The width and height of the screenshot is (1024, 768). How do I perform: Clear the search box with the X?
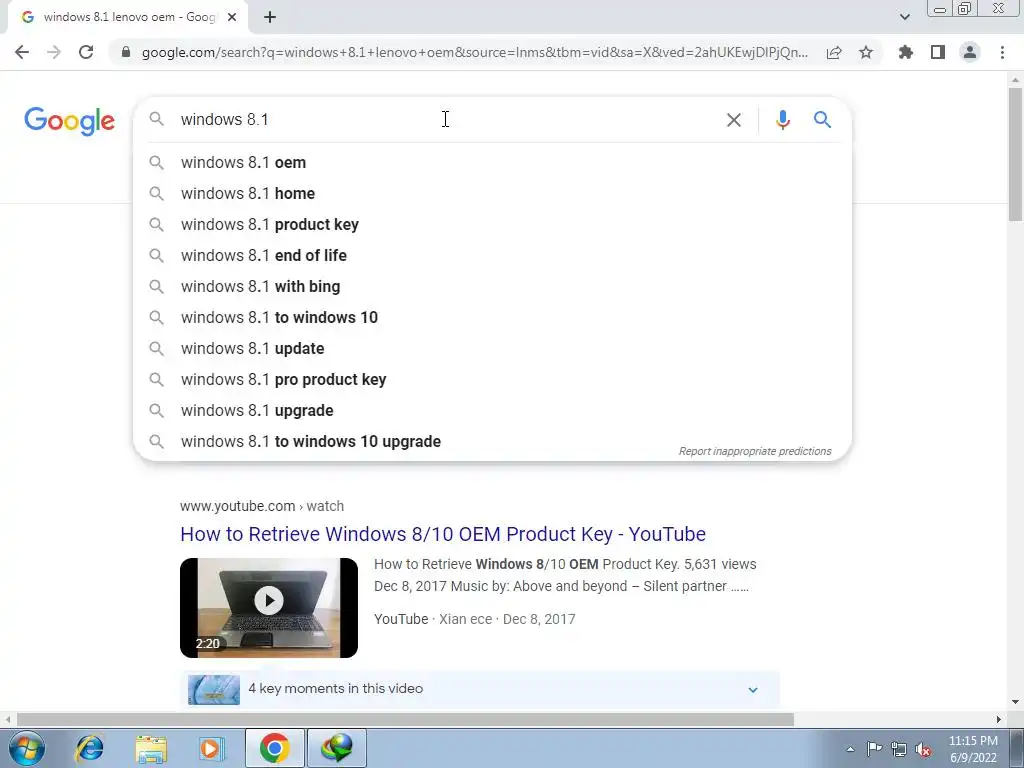click(x=733, y=120)
